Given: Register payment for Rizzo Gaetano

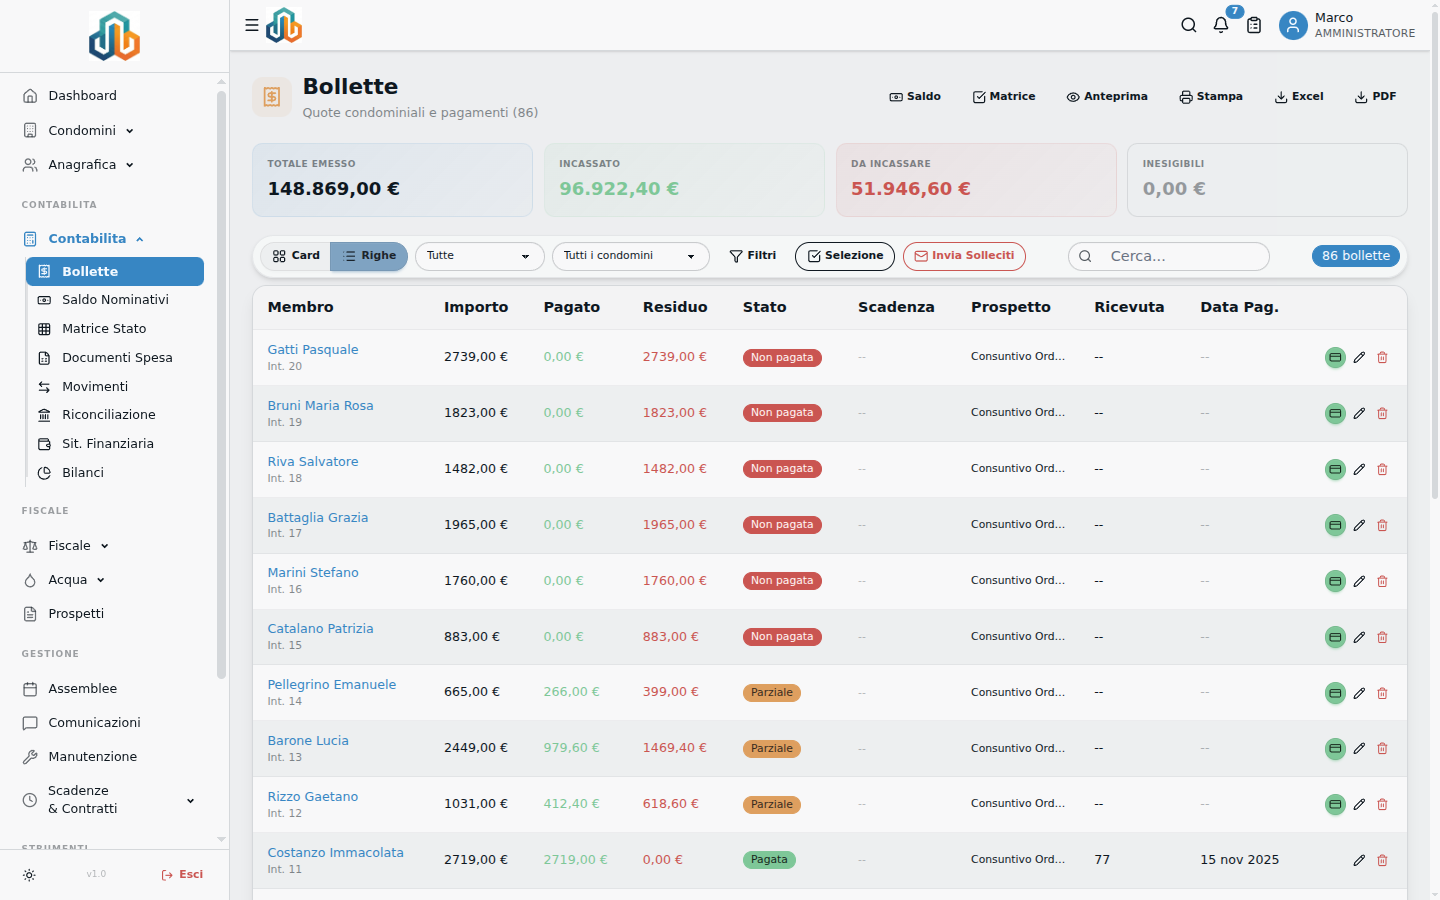Looking at the screenshot, I should tap(1335, 804).
